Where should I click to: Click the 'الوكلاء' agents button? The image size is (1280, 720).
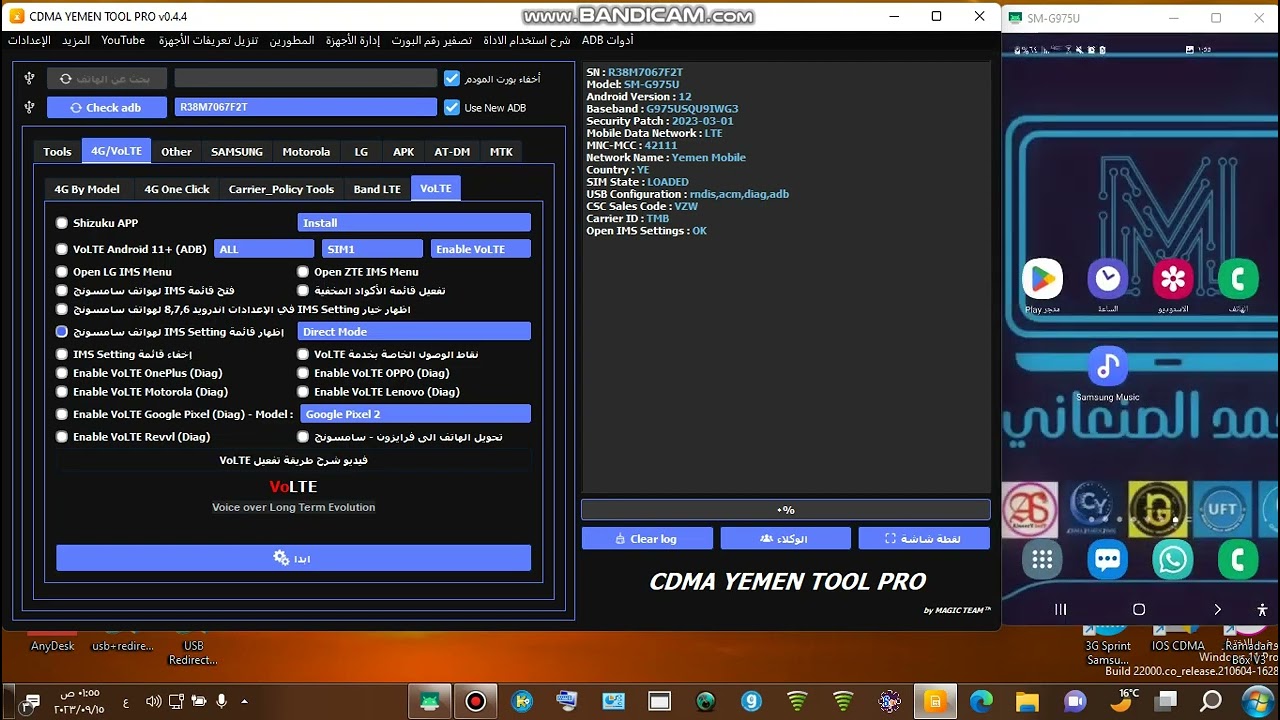[x=786, y=538]
